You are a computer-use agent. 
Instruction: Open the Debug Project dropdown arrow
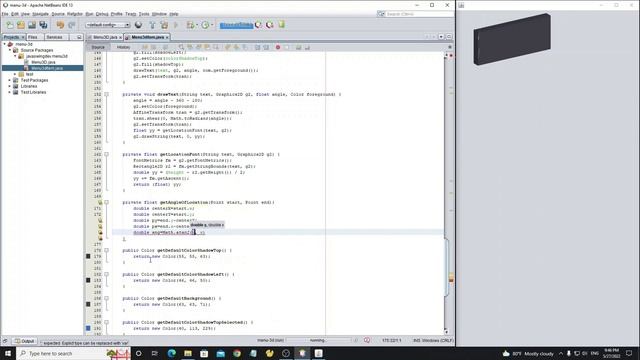coord(196,25)
